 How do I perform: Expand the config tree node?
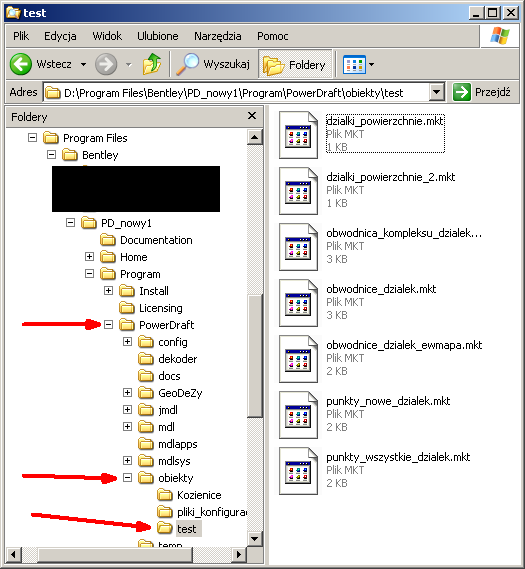coord(127,341)
